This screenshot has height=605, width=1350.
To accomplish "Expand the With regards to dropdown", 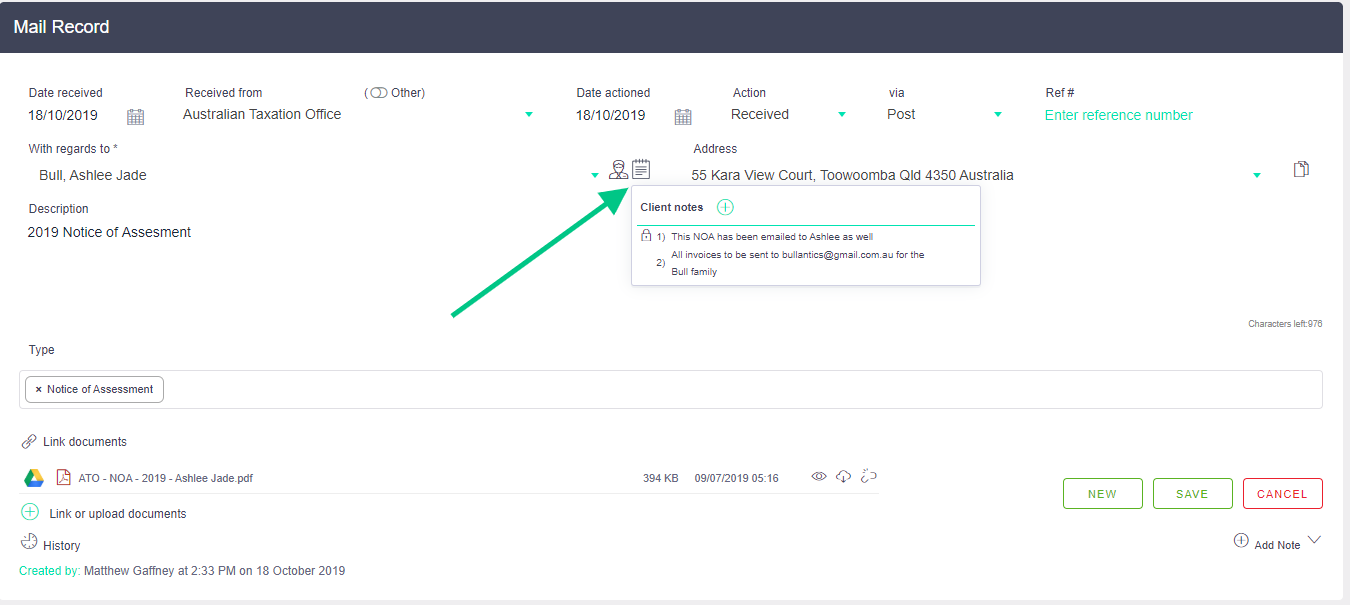I will click(x=595, y=176).
